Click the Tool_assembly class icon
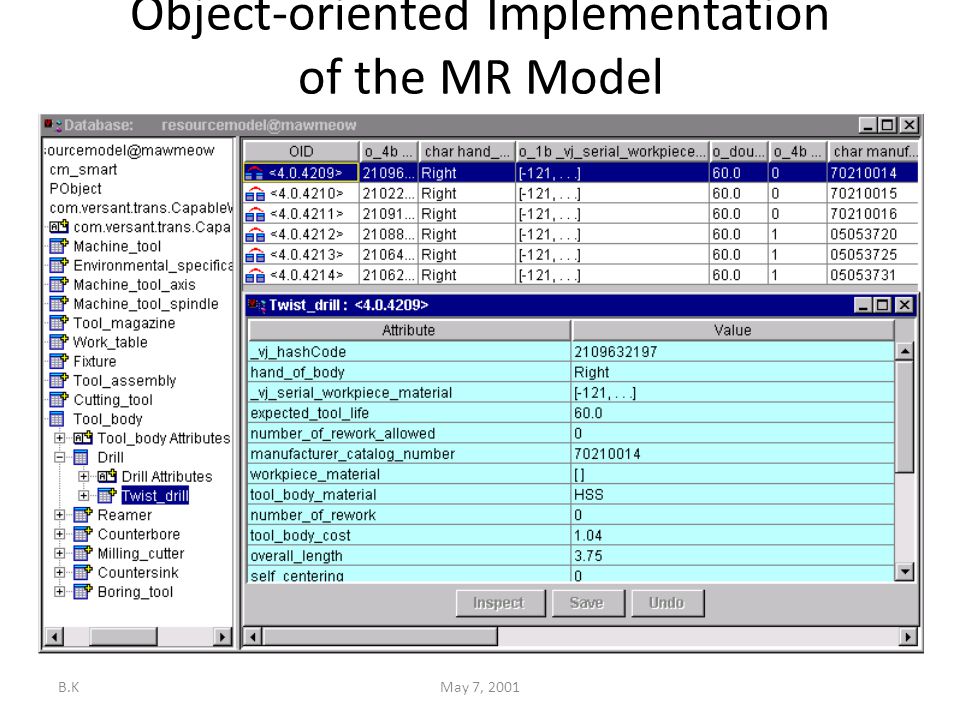This screenshot has width=960, height=720. click(x=59, y=380)
